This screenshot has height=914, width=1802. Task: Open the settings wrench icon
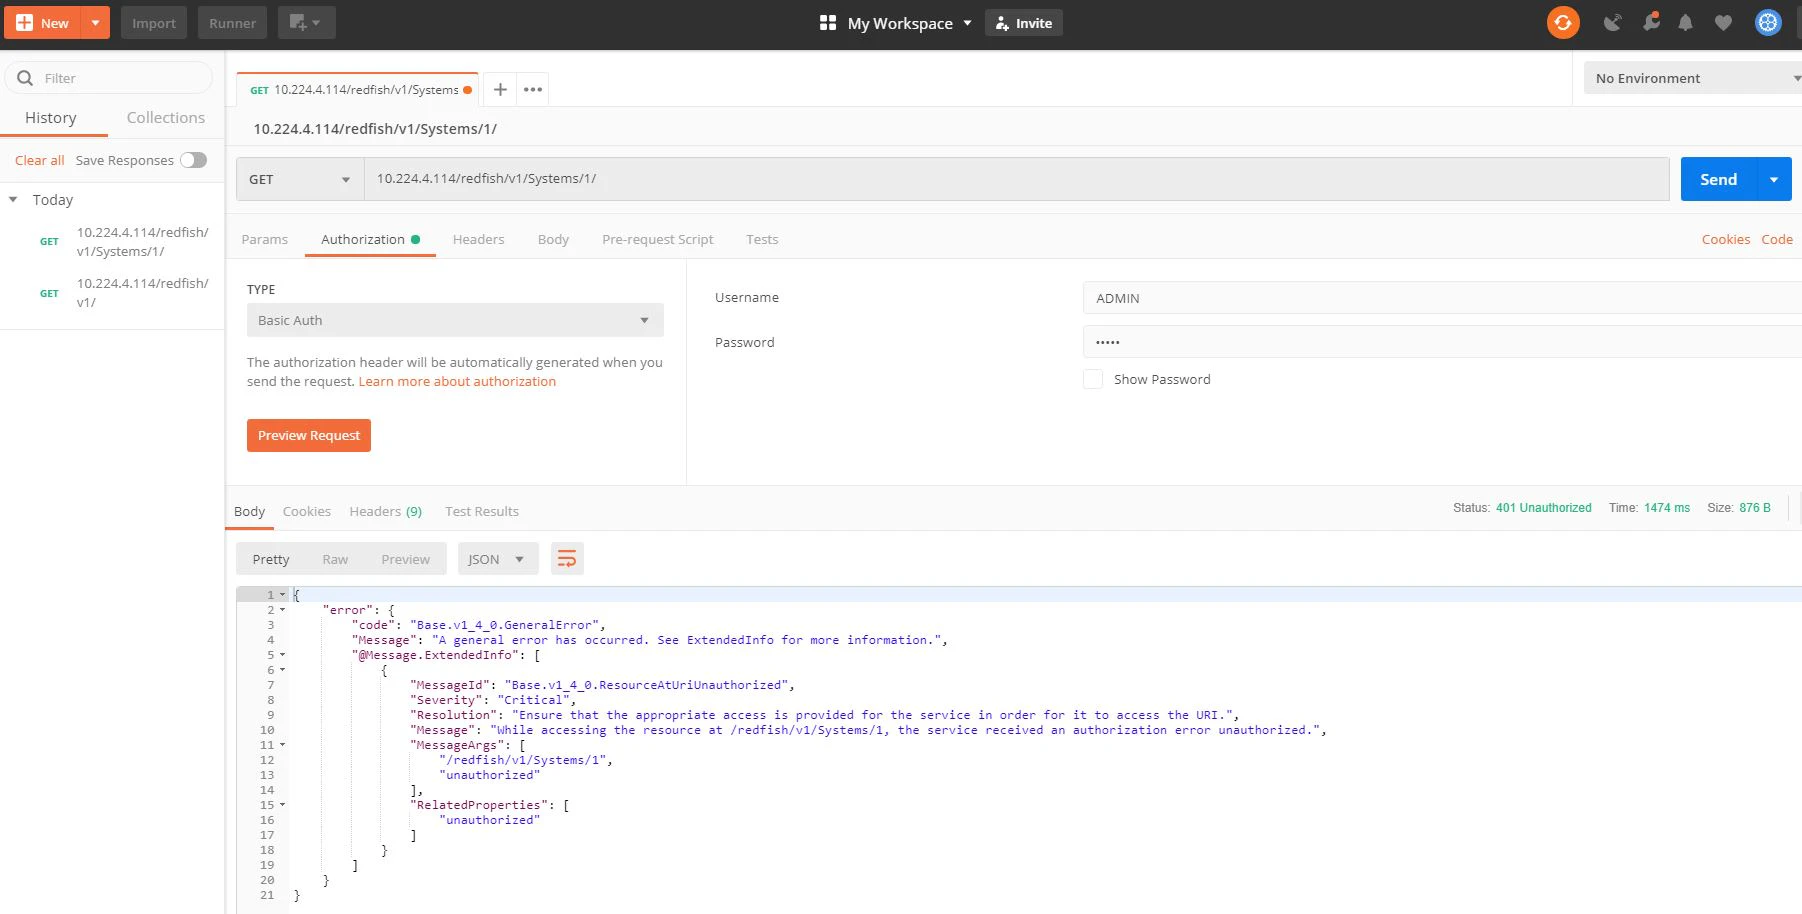(1651, 21)
